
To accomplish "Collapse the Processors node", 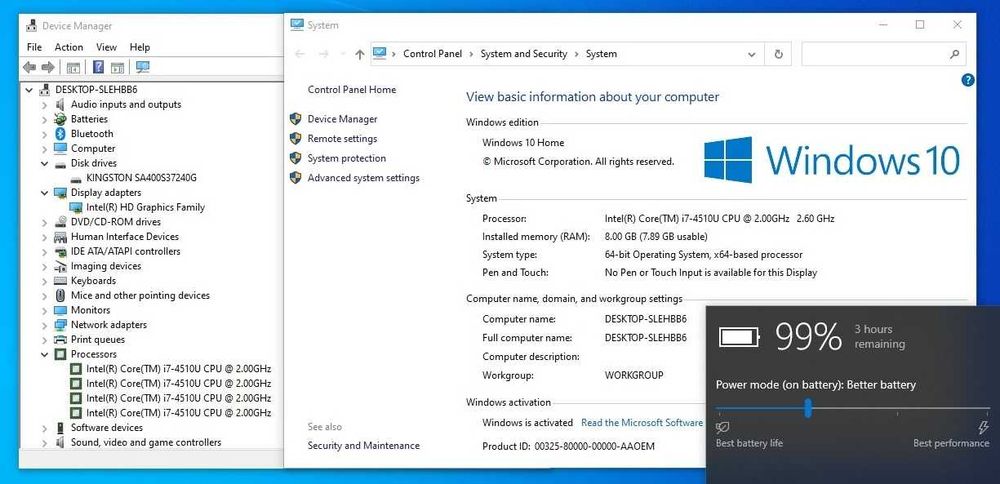I will pos(44,354).
